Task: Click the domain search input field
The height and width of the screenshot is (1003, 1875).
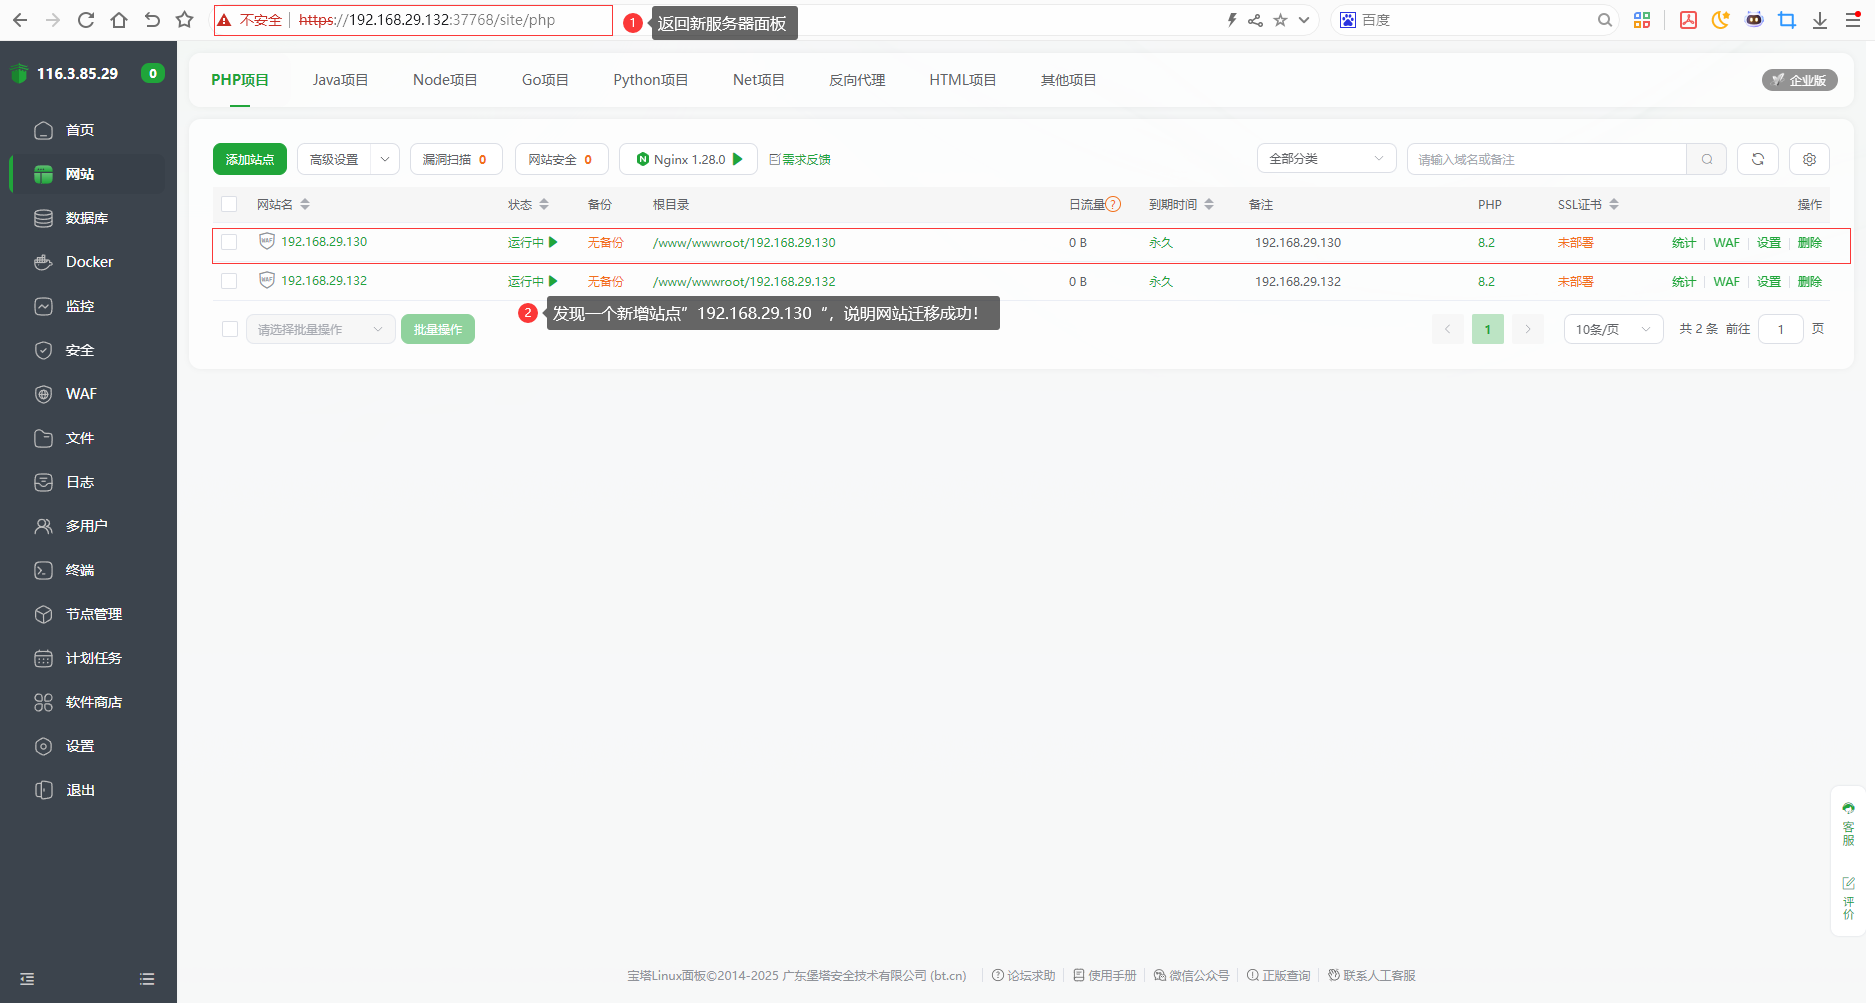Action: (1546, 158)
